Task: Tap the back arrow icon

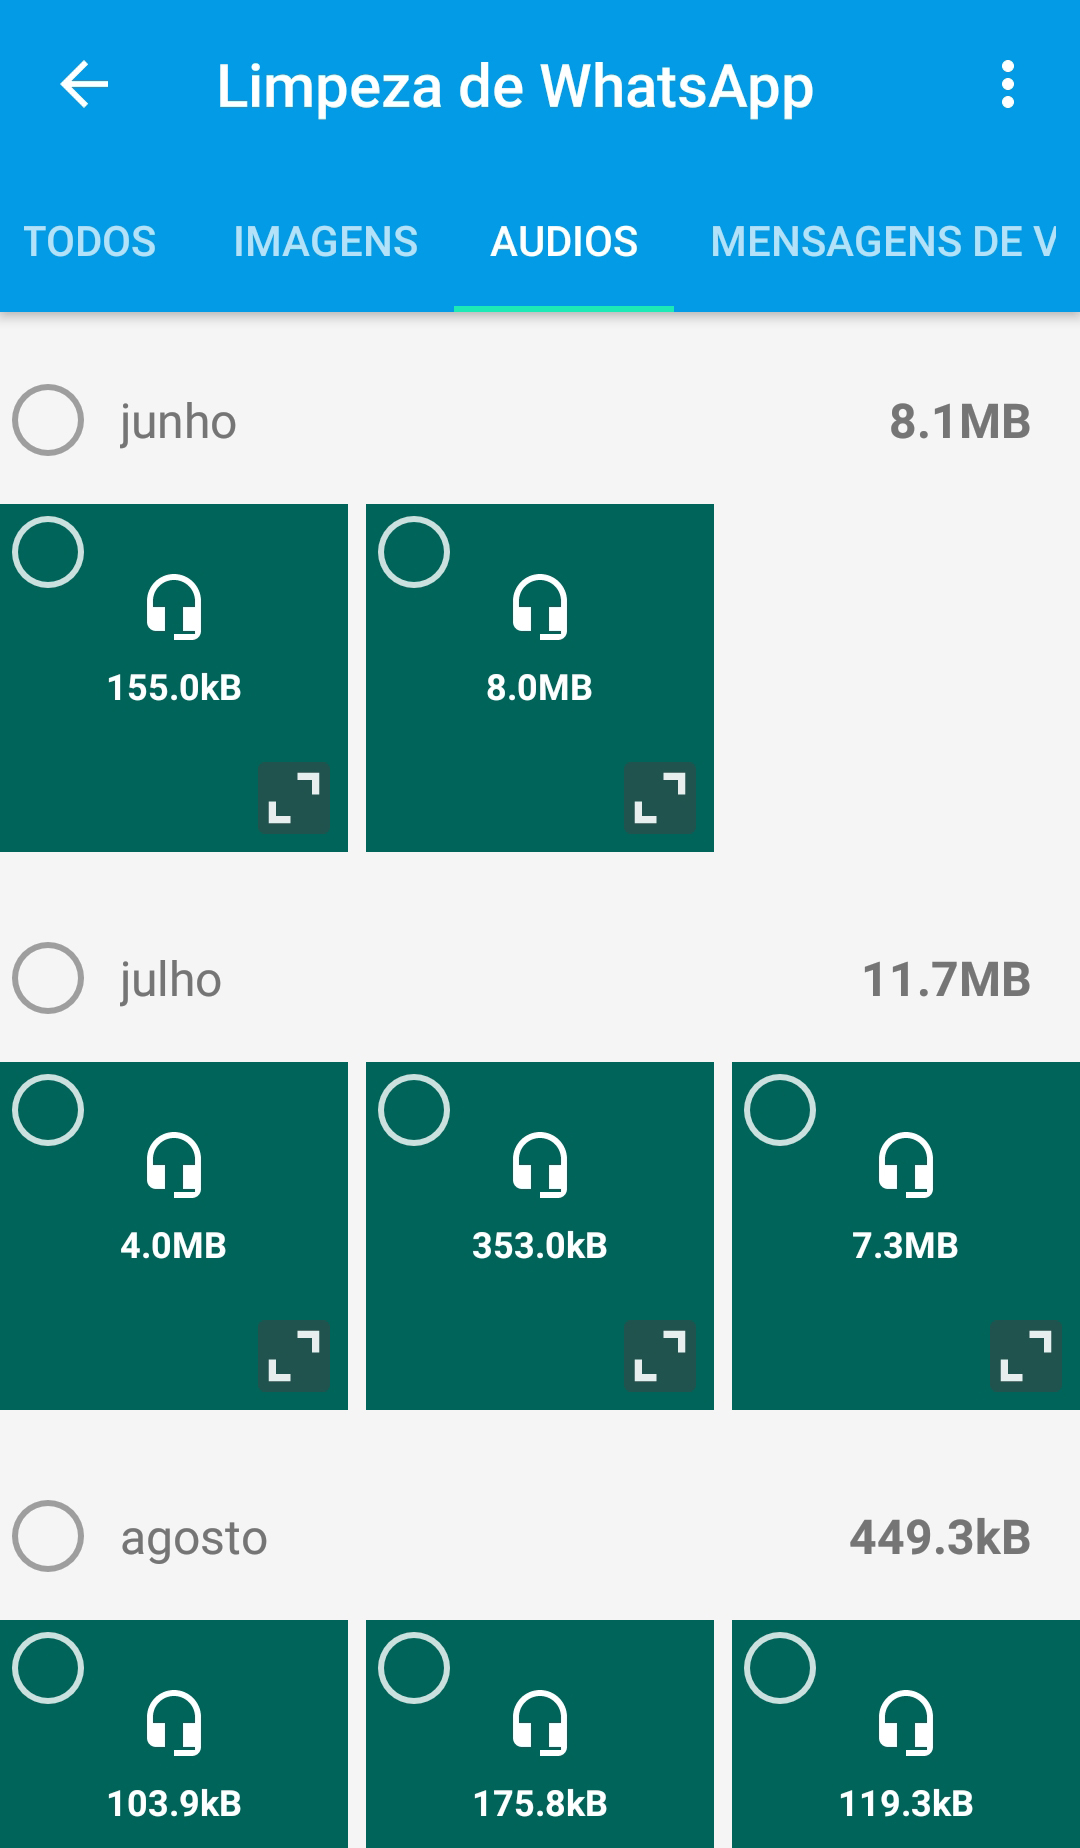Action: (84, 85)
